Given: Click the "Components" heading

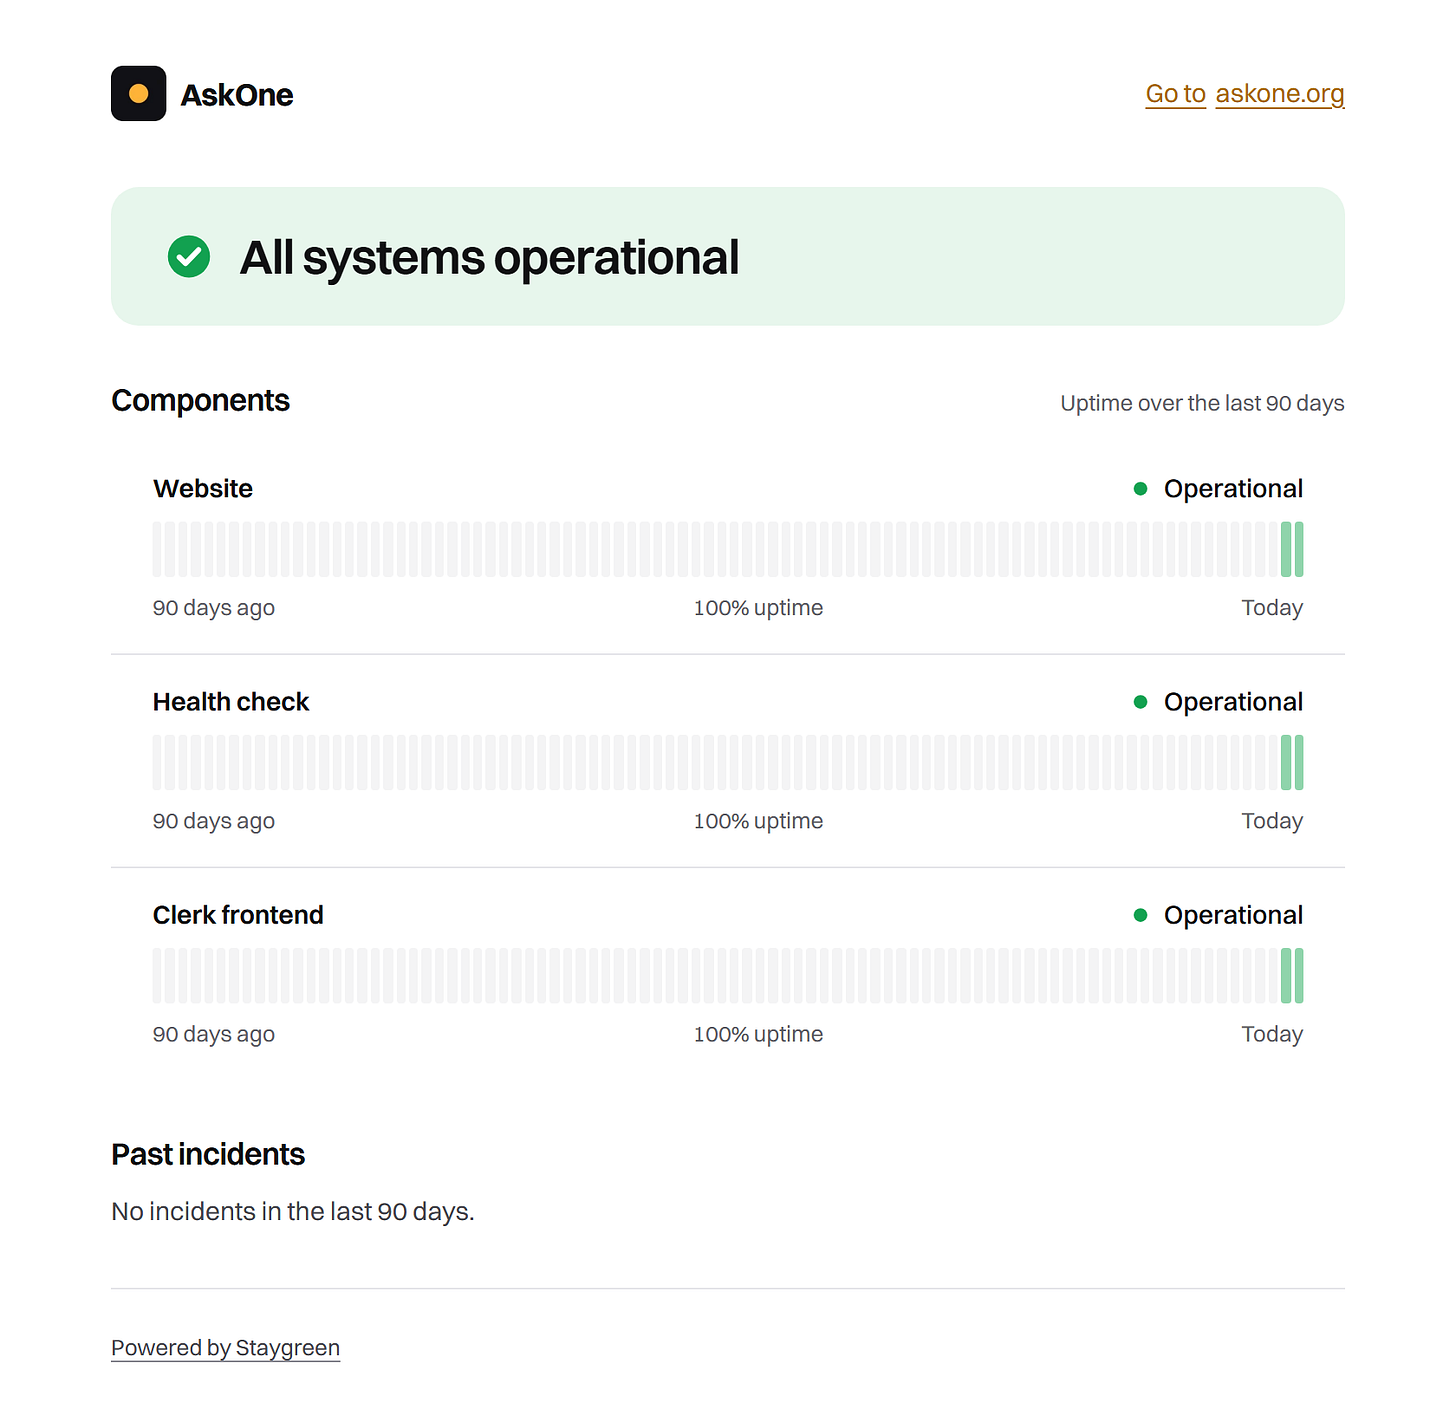Looking at the screenshot, I should coord(201,401).
